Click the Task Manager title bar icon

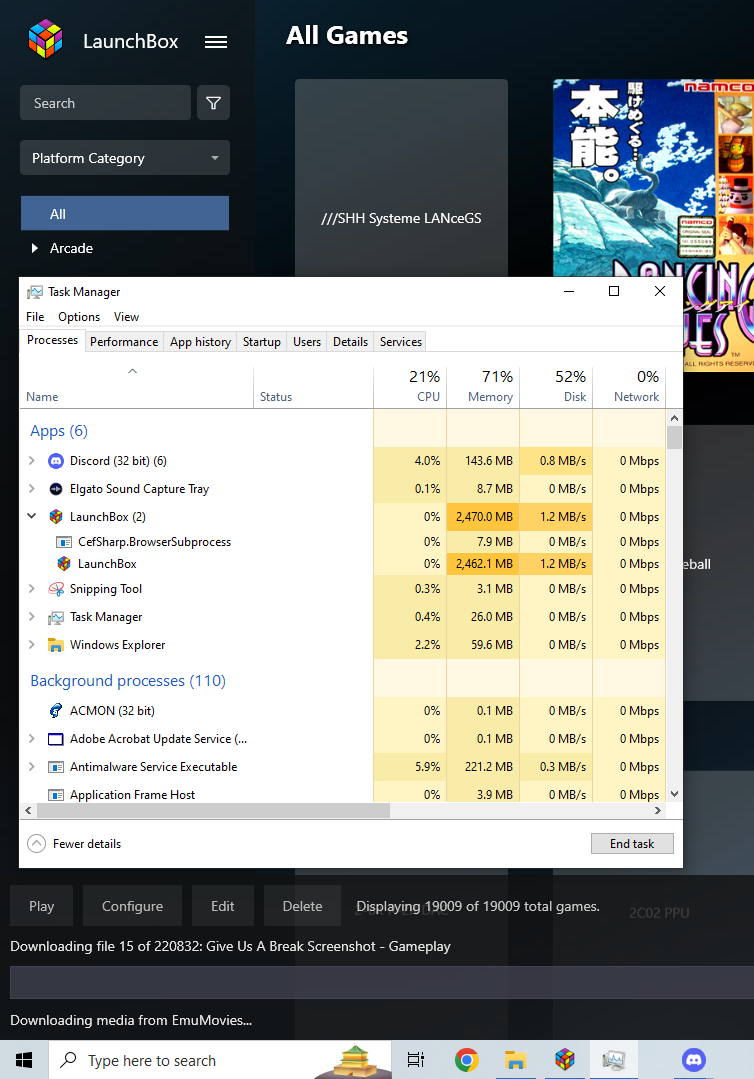coord(34,292)
